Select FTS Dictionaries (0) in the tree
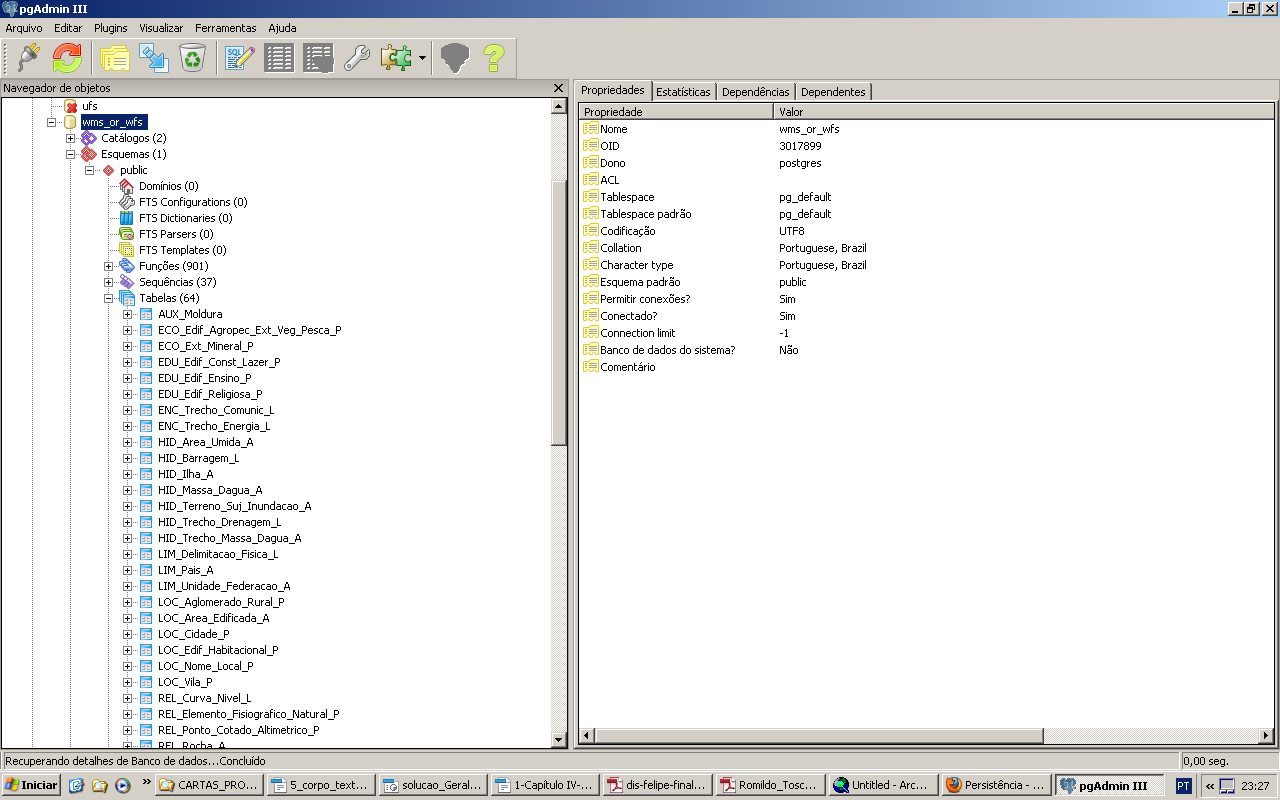This screenshot has height=800, width=1280. [x=185, y=218]
